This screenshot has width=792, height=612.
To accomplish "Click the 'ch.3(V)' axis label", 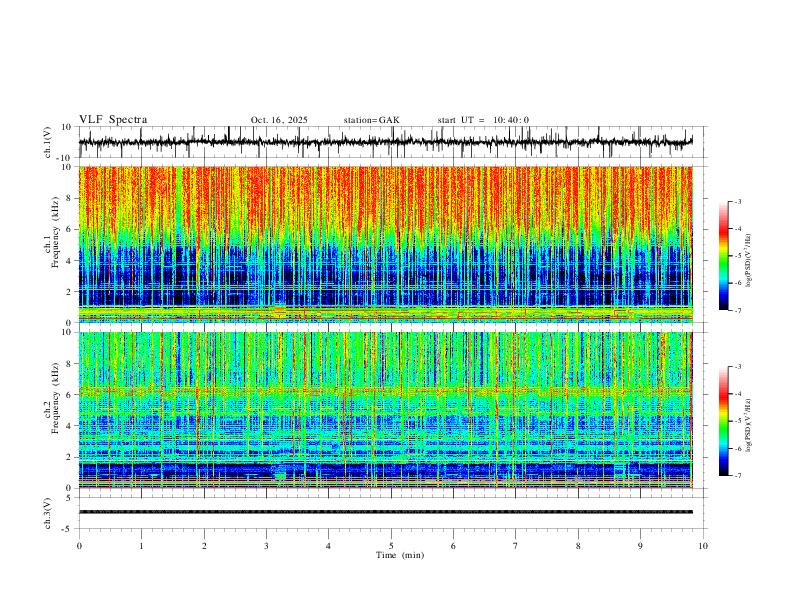I will pos(48,513).
